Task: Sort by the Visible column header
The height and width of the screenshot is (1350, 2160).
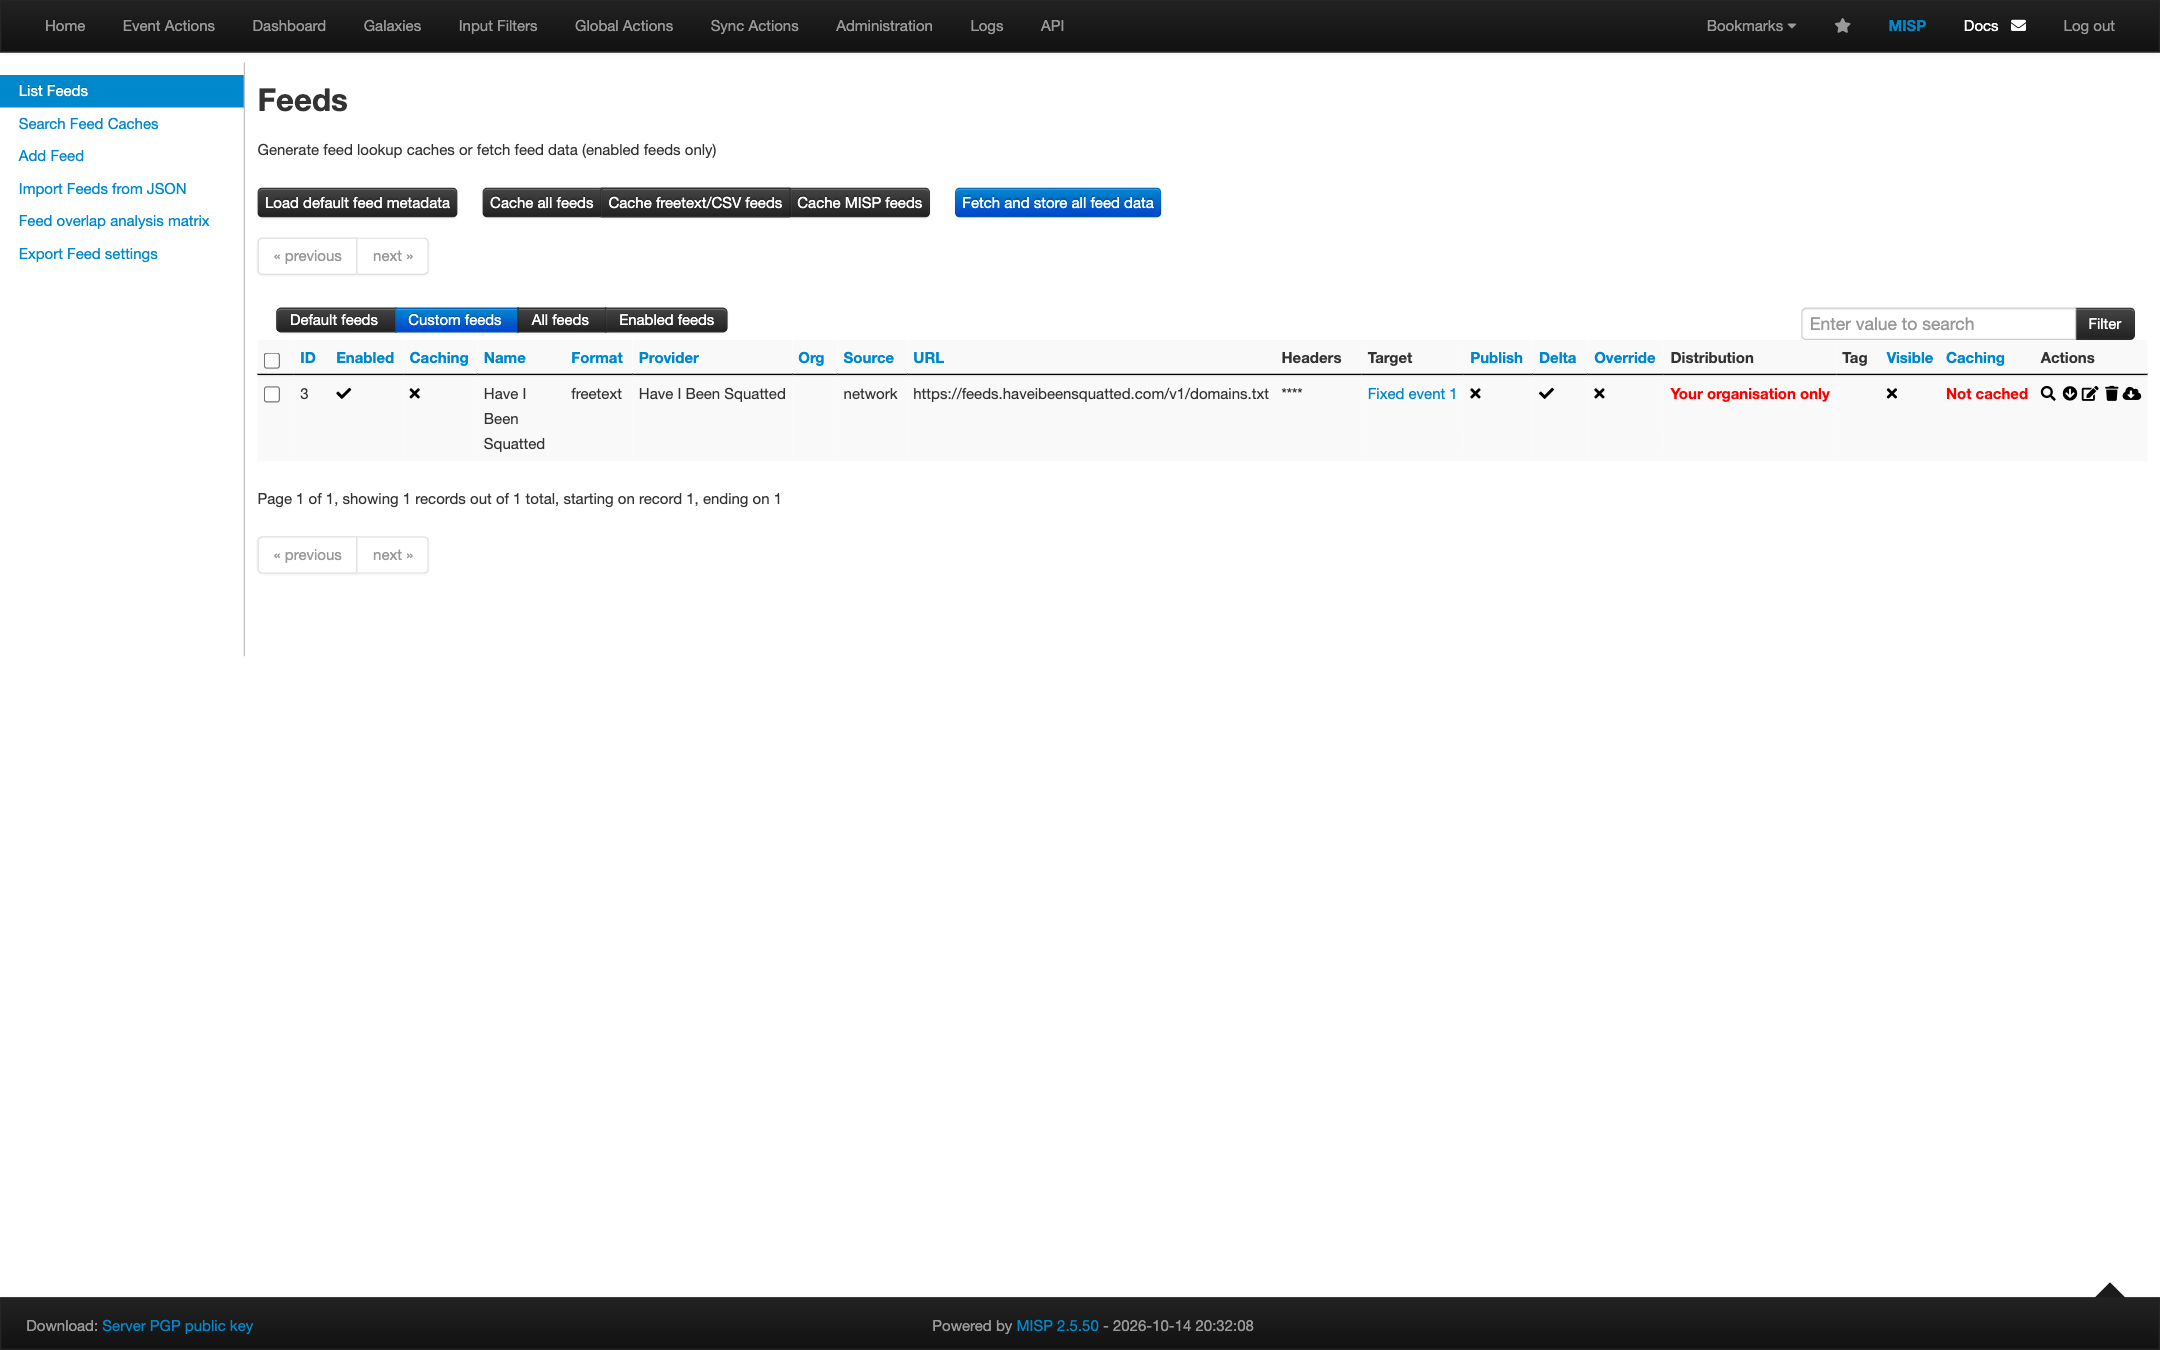Action: pos(1910,358)
